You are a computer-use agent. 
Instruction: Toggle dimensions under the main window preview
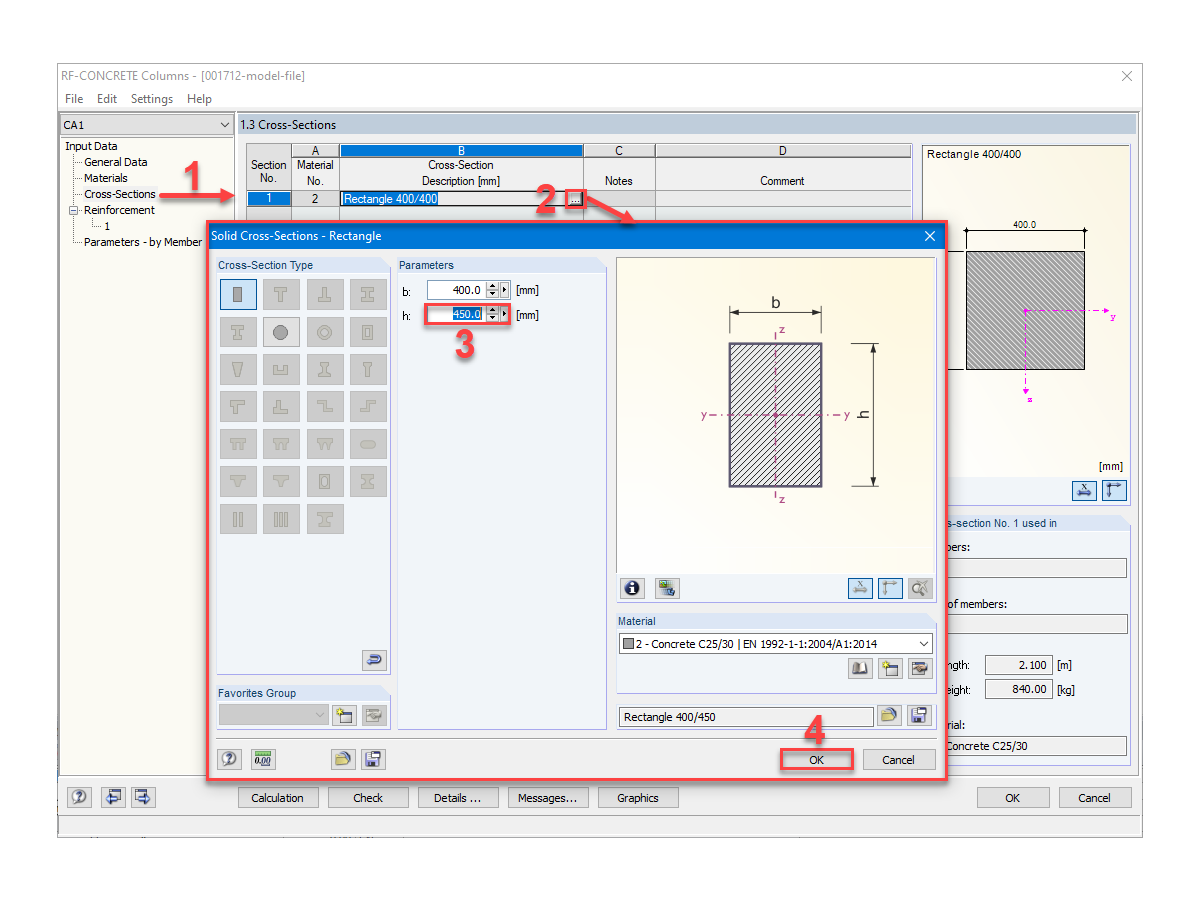click(x=1084, y=490)
